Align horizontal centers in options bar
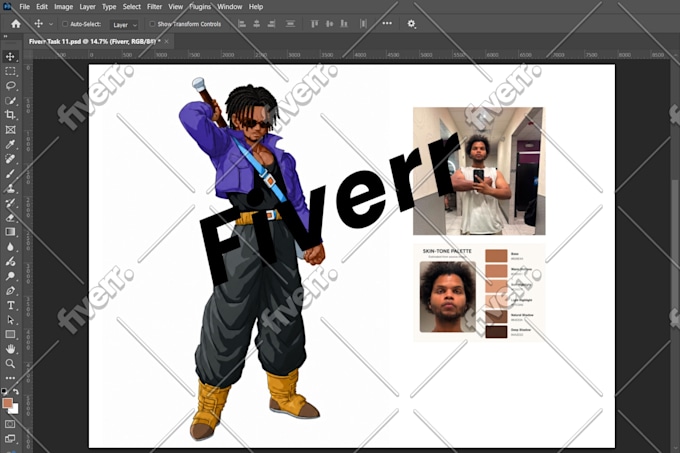This screenshot has width=680, height=453. (x=257, y=24)
